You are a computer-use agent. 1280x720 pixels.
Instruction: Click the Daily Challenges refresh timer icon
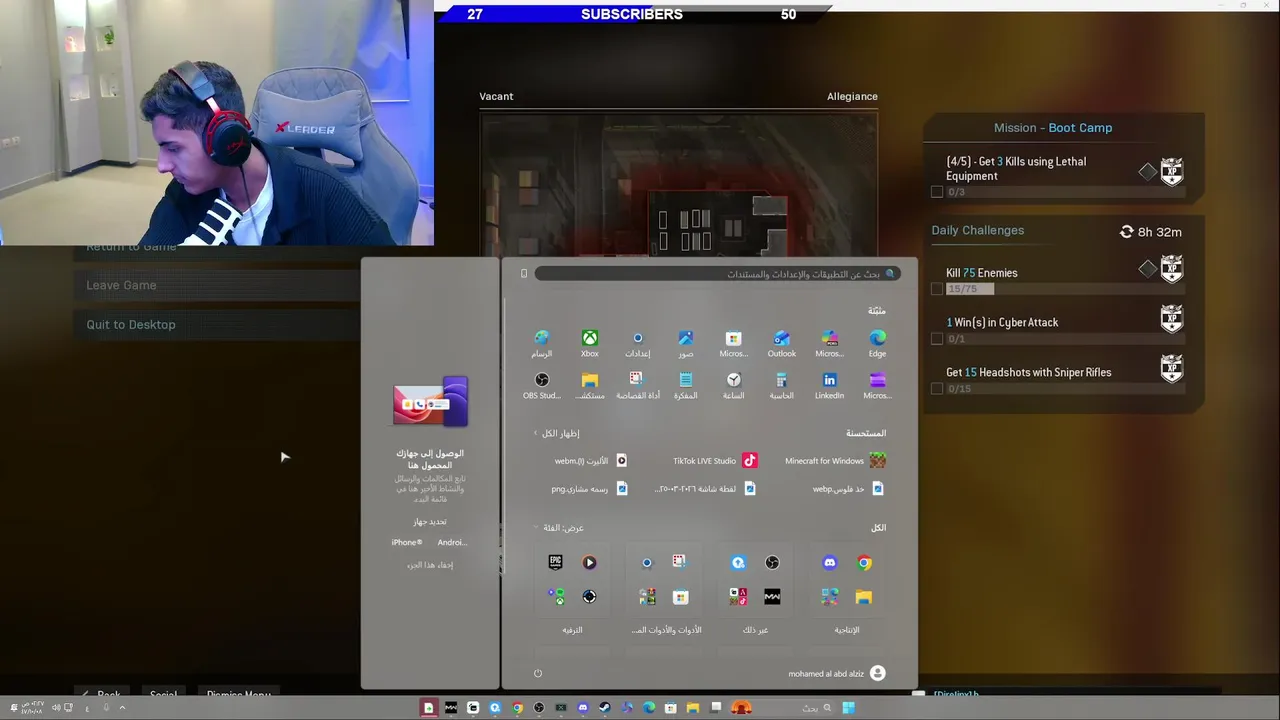coord(1127,231)
